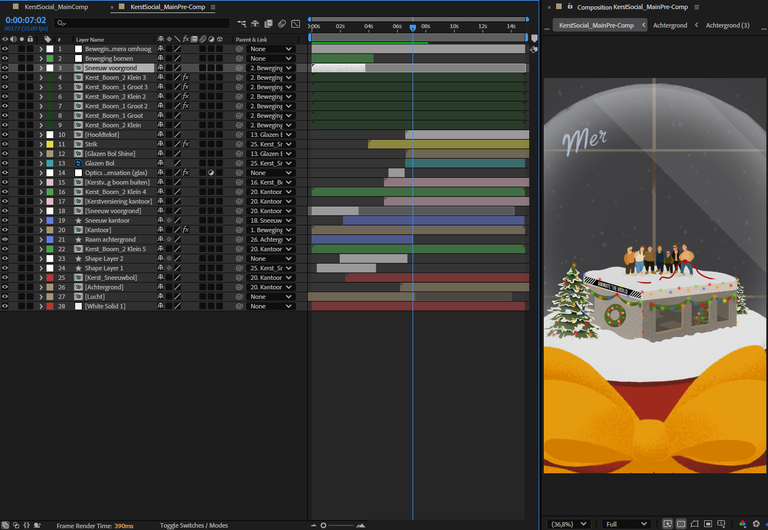
Task: Toggle the shy layers switch icon
Action: tap(254, 23)
